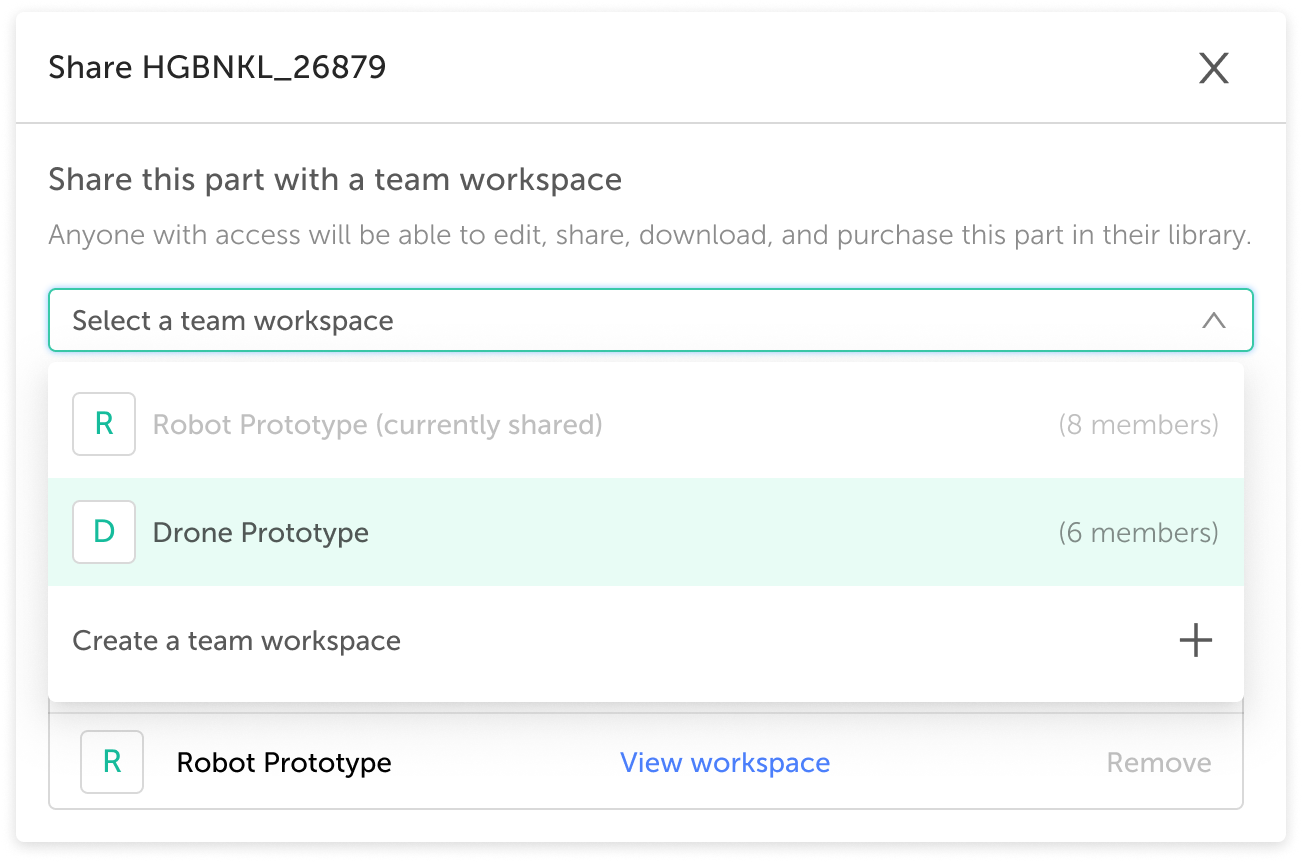Remove Robot Prototype workspace sharing
Screen dimensions: 1302x862
pyautogui.click(x=1158, y=763)
